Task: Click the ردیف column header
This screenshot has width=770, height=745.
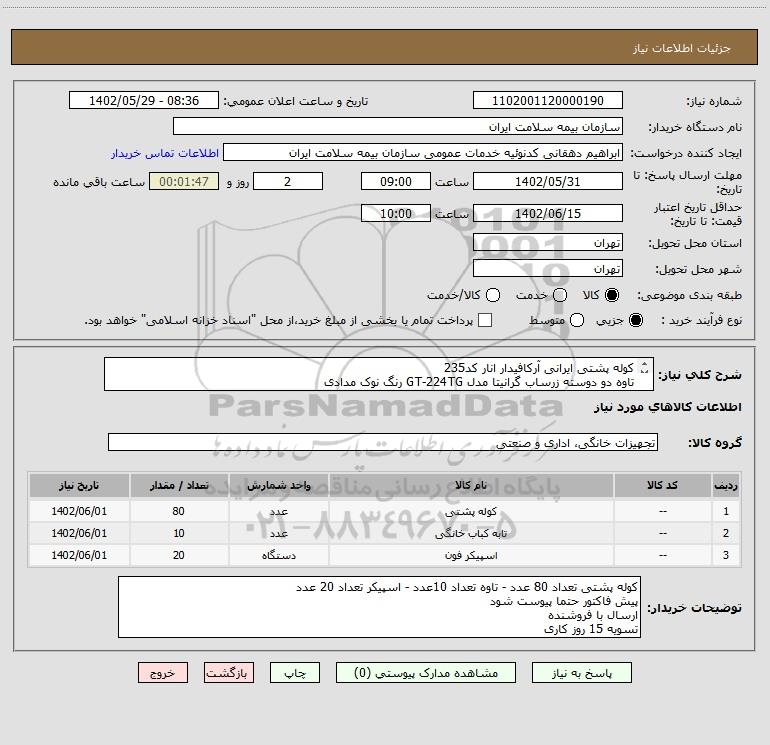Action: click(x=726, y=485)
